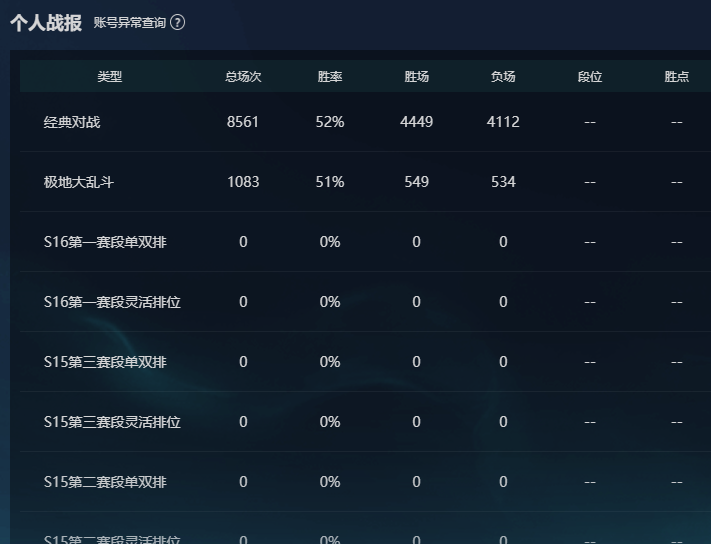This screenshot has width=711, height=544.
Task: Click 段位 dash in 经典对战 row
Action: click(589, 122)
